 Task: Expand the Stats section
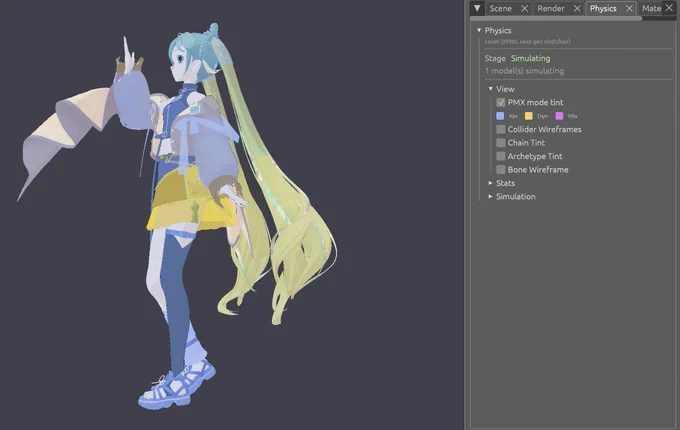coord(502,183)
